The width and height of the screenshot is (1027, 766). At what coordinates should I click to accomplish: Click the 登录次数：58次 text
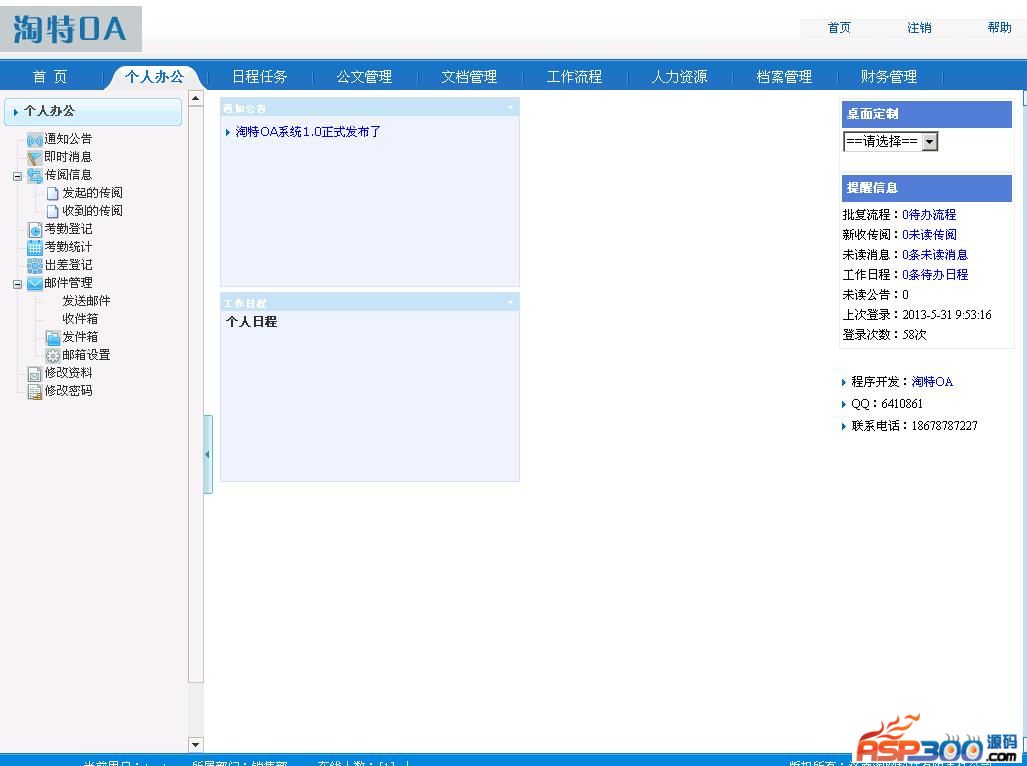884,335
